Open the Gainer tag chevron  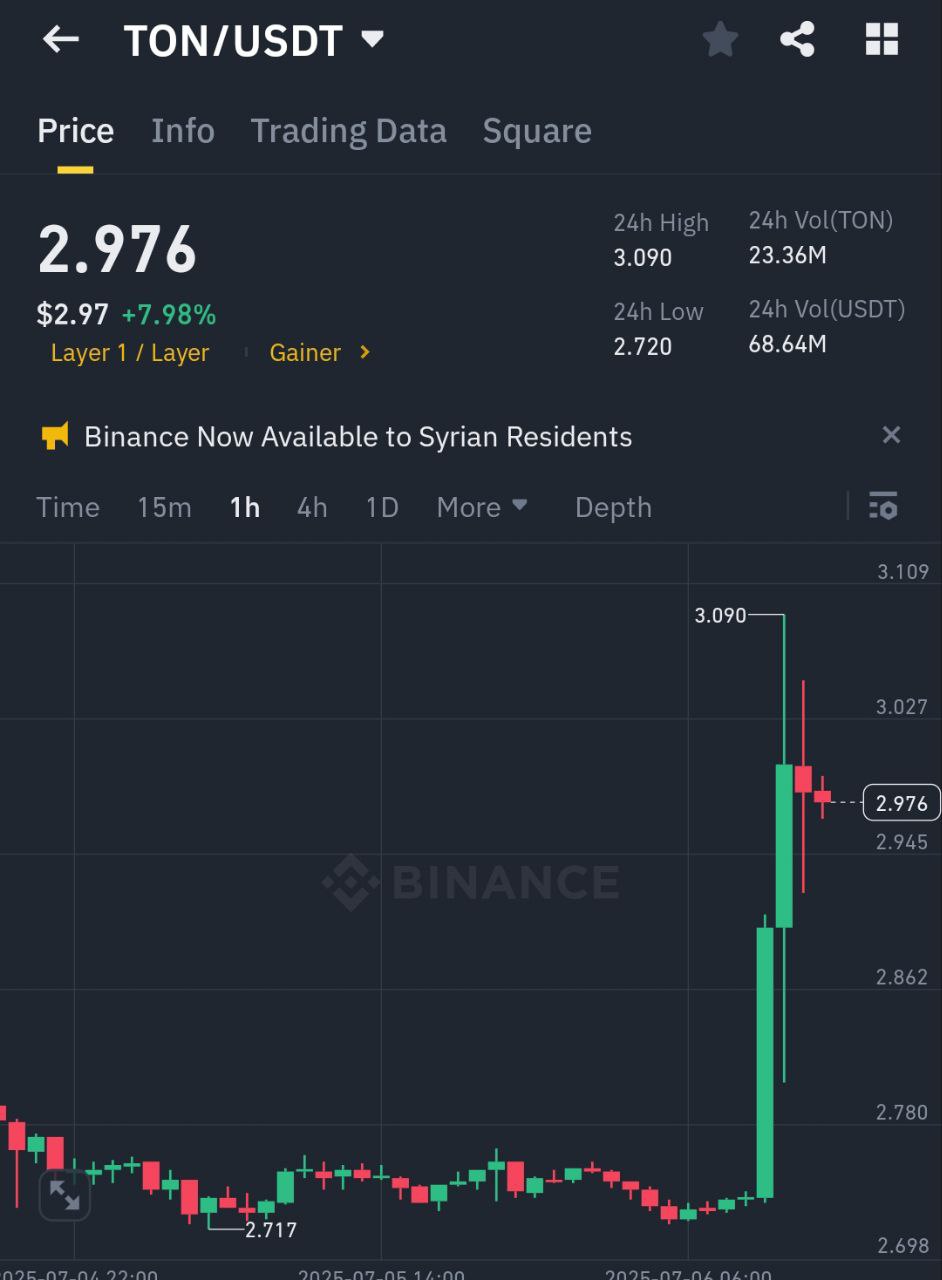click(365, 352)
